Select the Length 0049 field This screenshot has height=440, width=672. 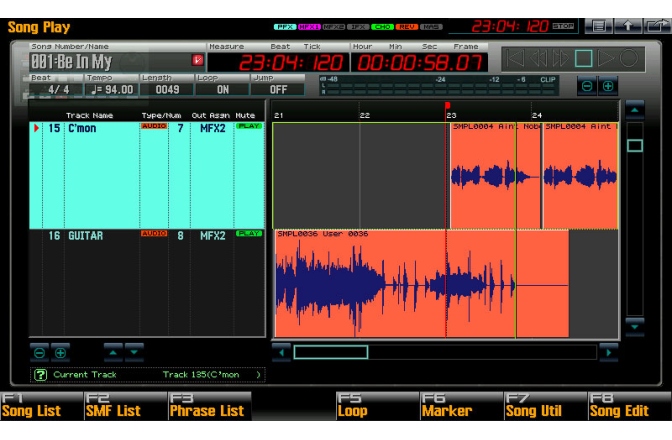click(x=167, y=90)
